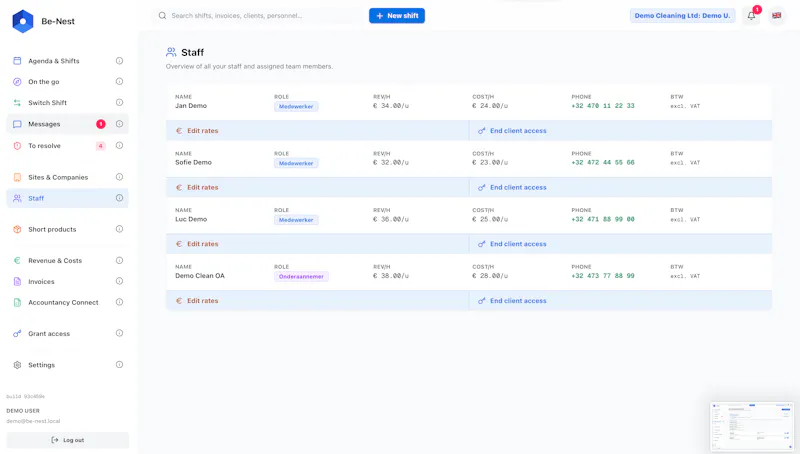Edit rates for Sofie Demo
This screenshot has width=800, height=454.
pos(197,187)
